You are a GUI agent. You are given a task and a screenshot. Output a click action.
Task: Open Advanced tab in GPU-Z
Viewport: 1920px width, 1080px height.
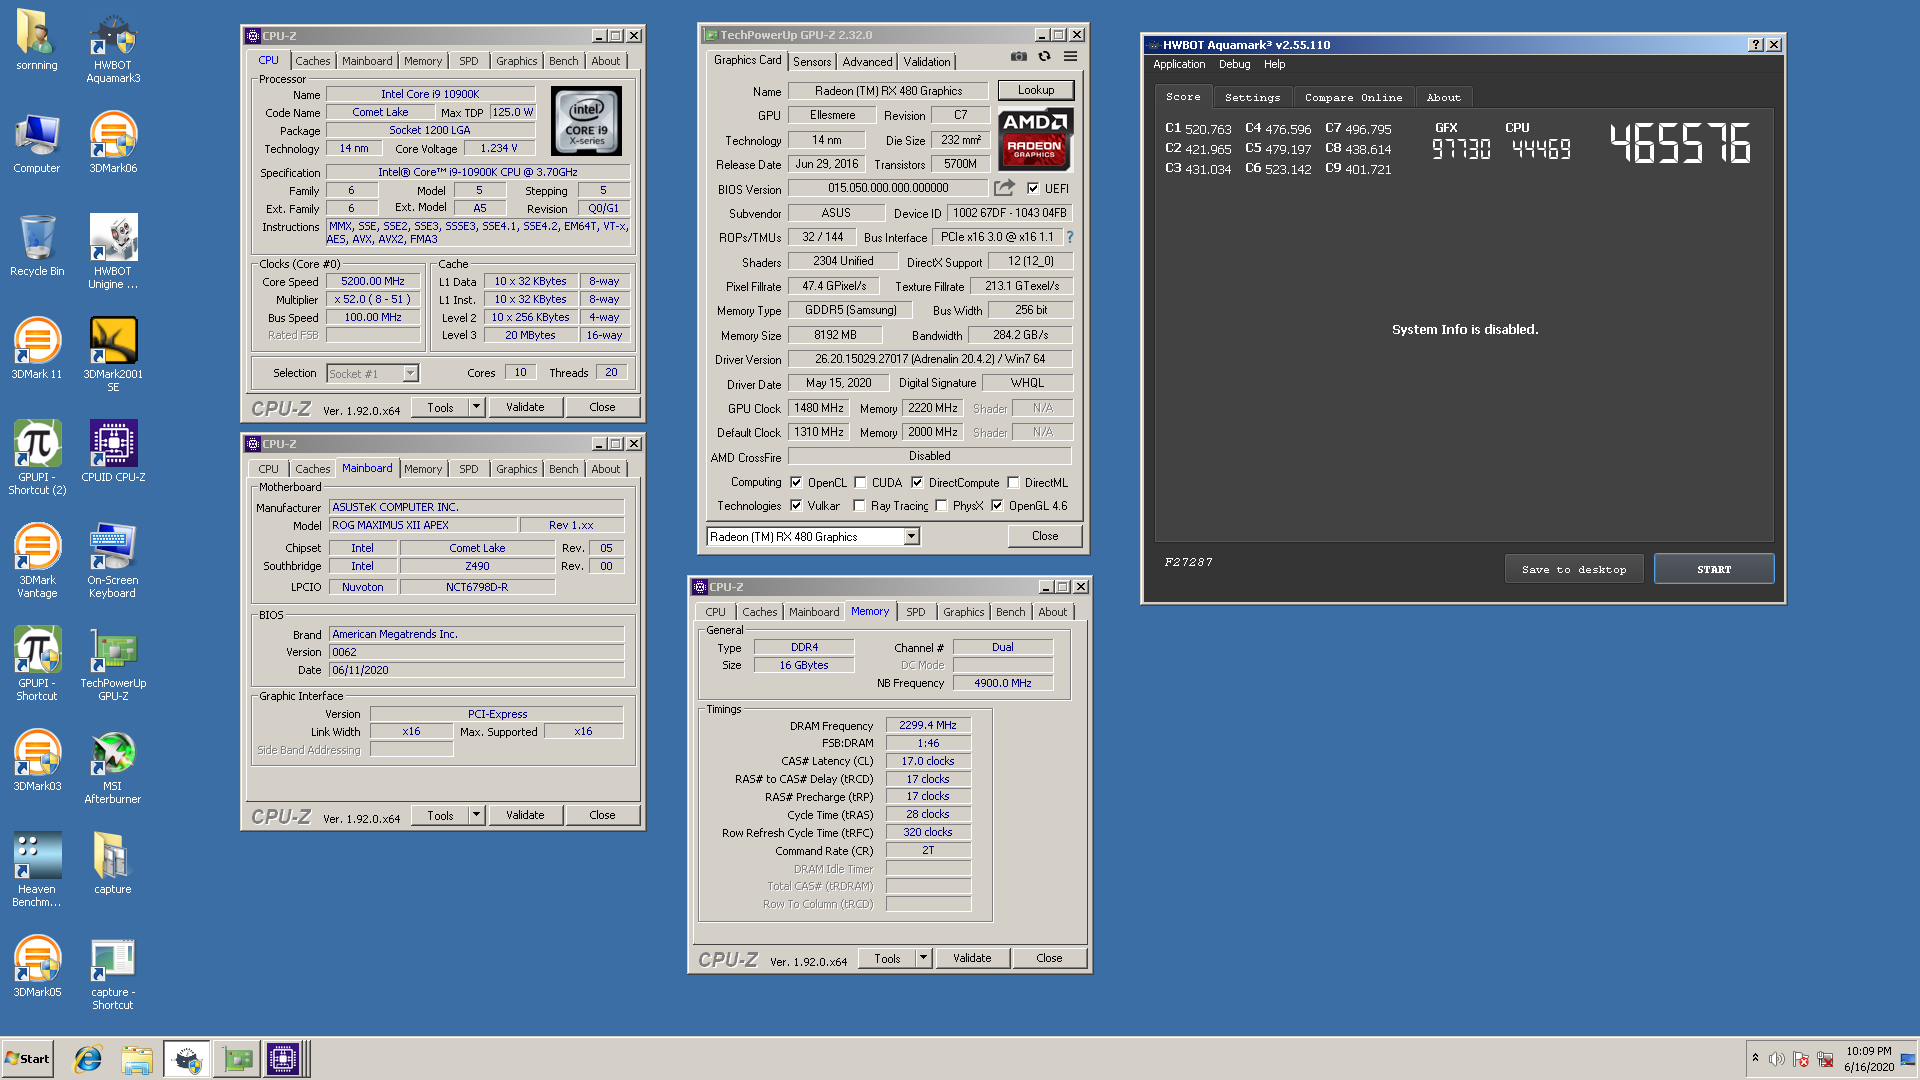[867, 62]
